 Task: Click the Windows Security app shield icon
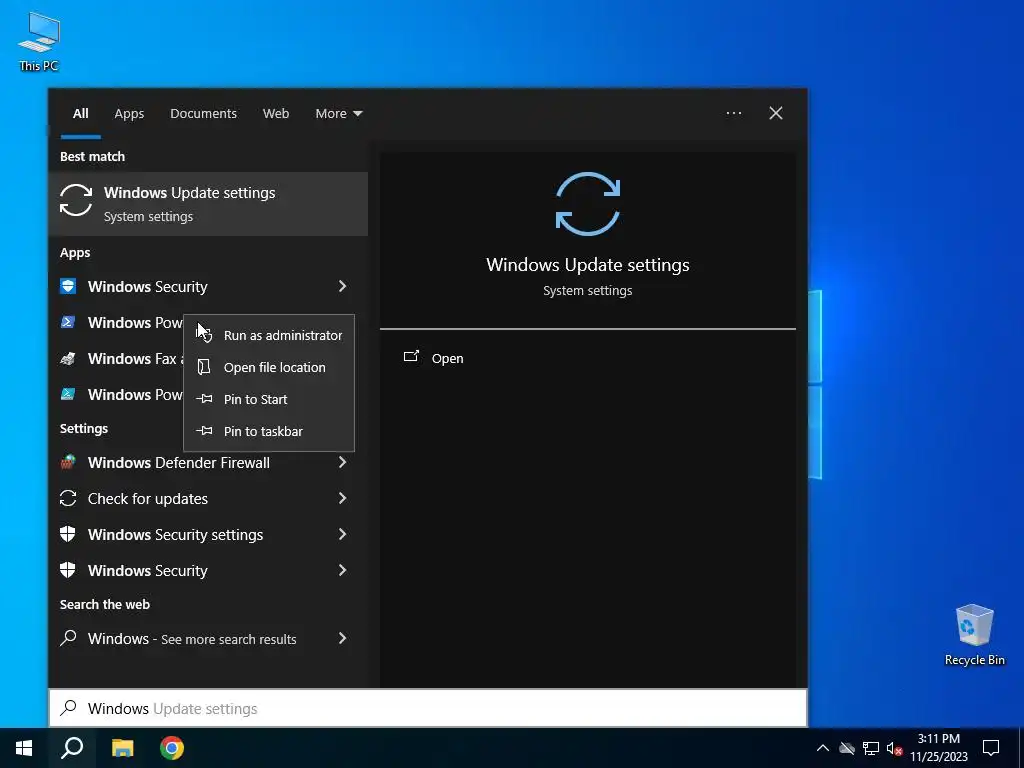click(68, 286)
